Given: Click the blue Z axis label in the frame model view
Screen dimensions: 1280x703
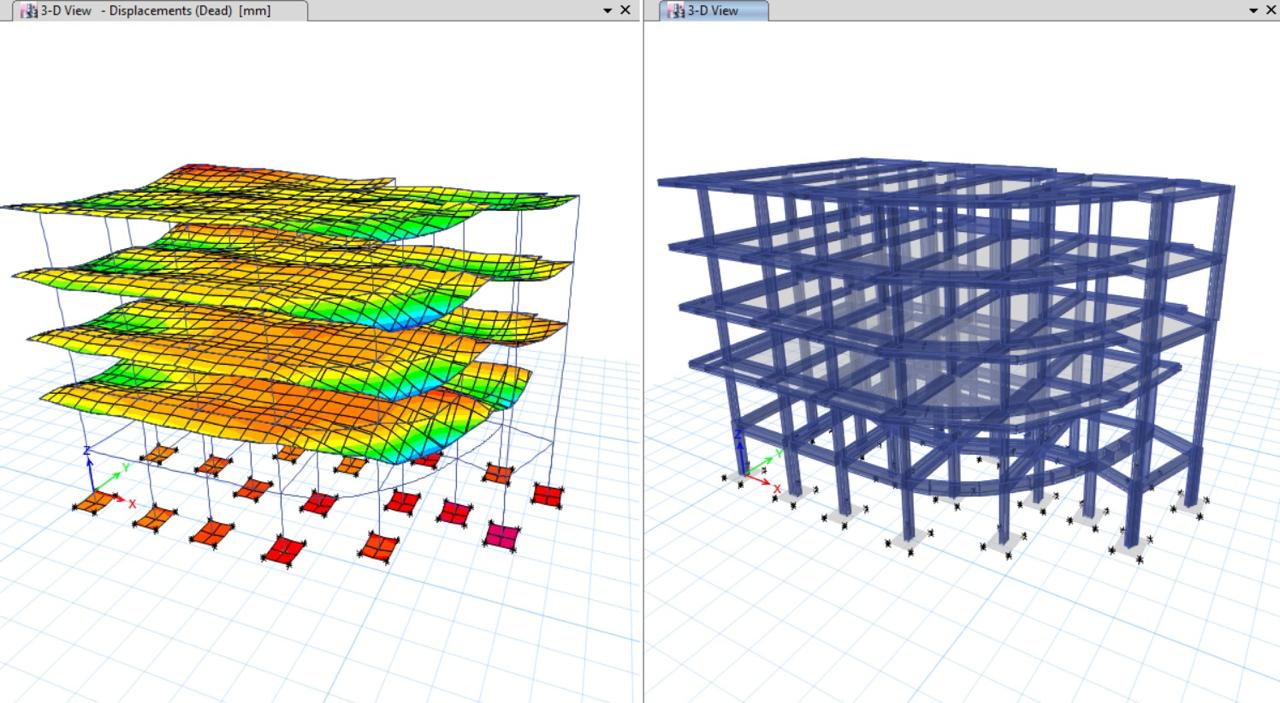Looking at the screenshot, I should coord(738,434).
